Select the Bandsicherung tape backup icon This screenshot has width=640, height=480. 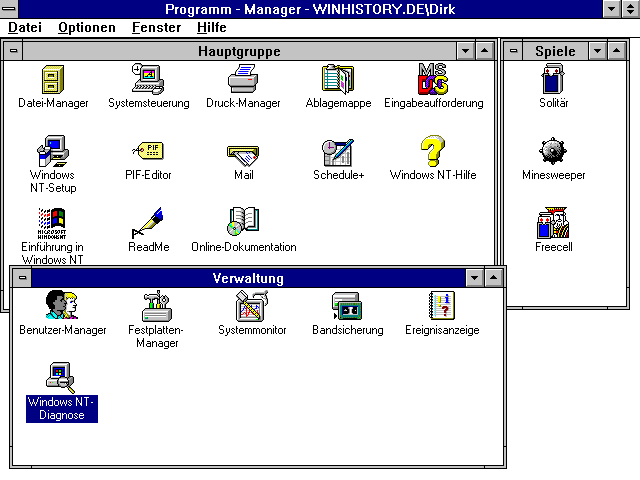(347, 306)
